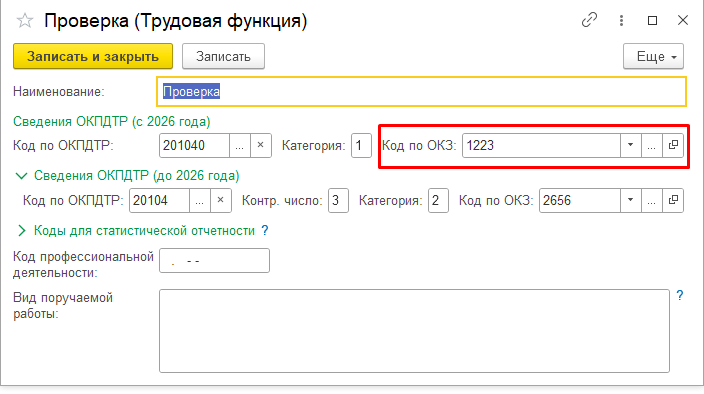Show help for Вид поручаемой работы

click(680, 295)
